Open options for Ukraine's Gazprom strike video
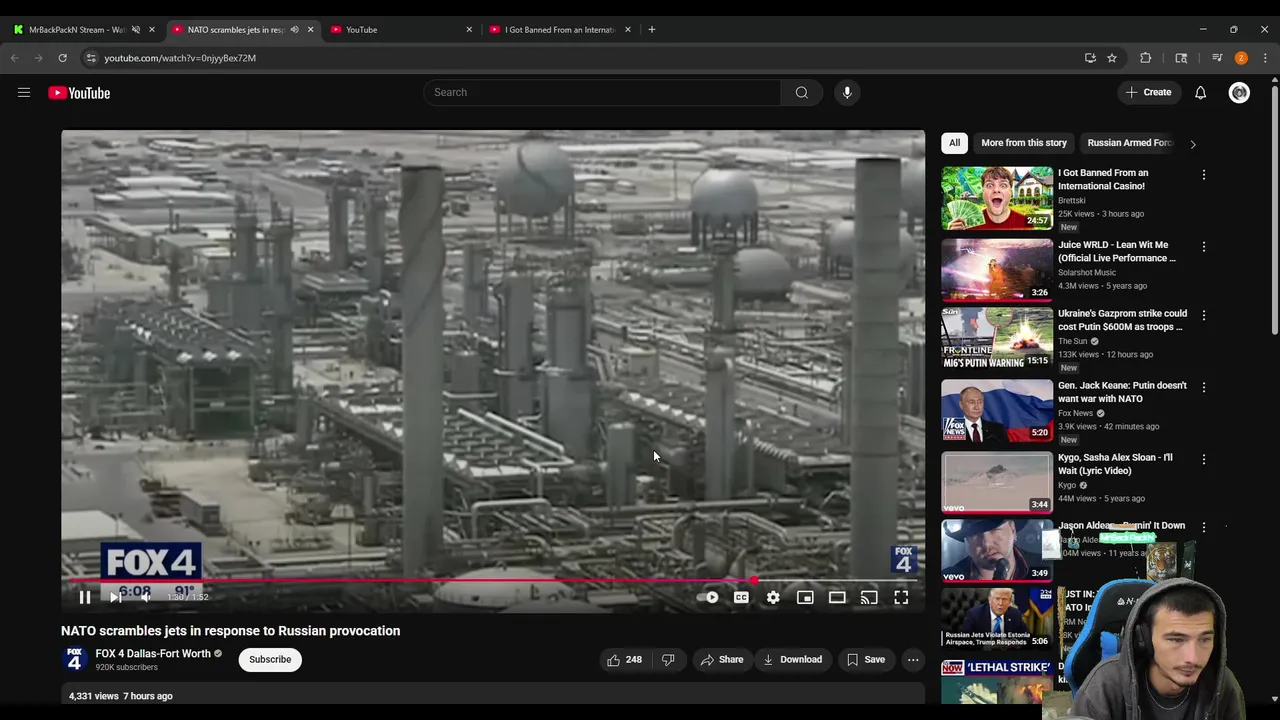1280x720 pixels. [1204, 316]
